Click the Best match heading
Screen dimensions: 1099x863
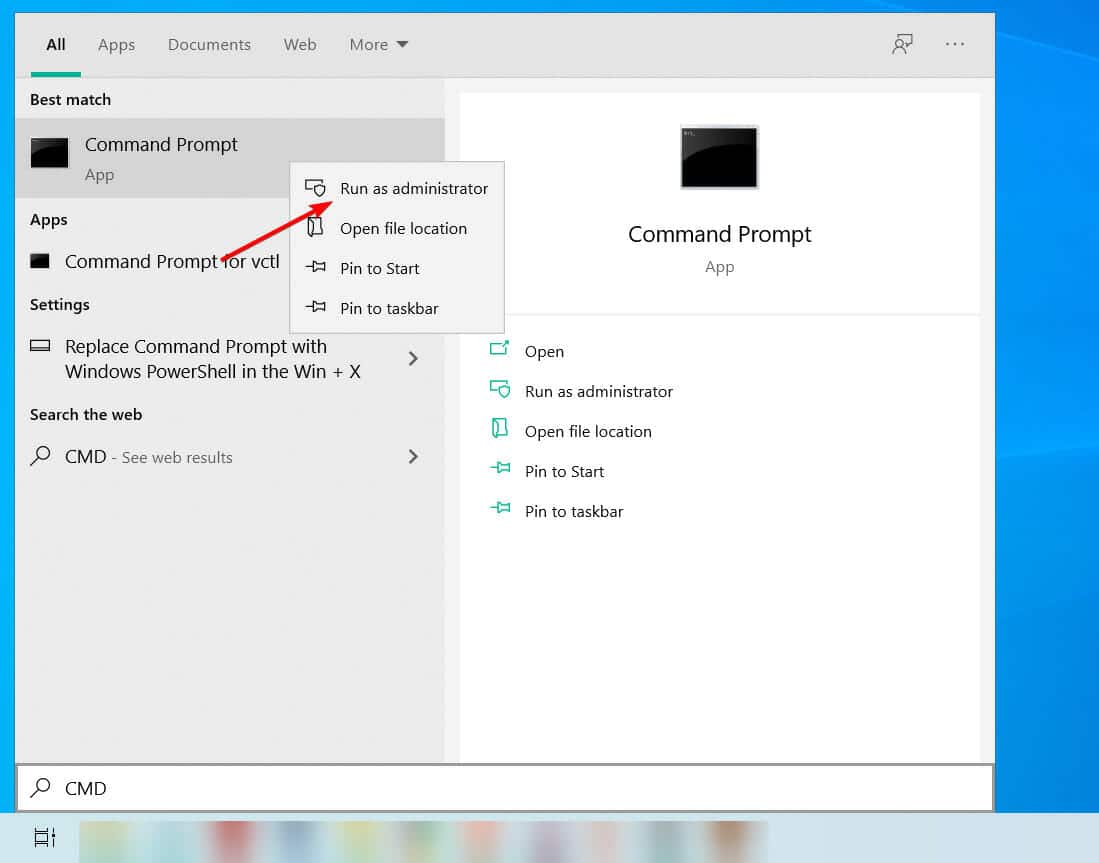[70, 100]
